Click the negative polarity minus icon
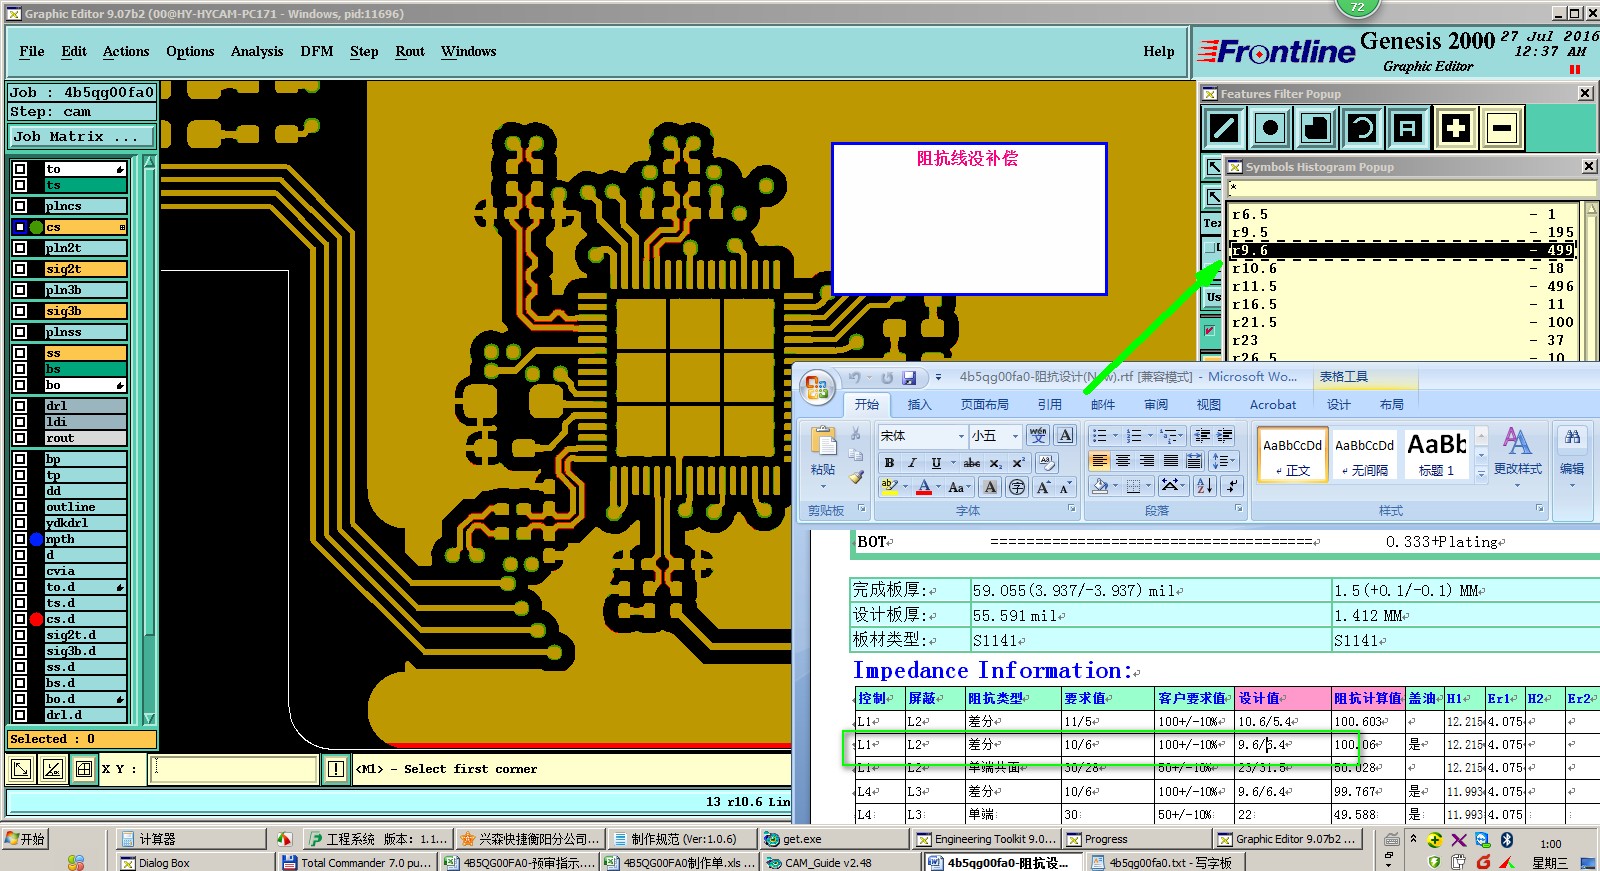 [1501, 128]
